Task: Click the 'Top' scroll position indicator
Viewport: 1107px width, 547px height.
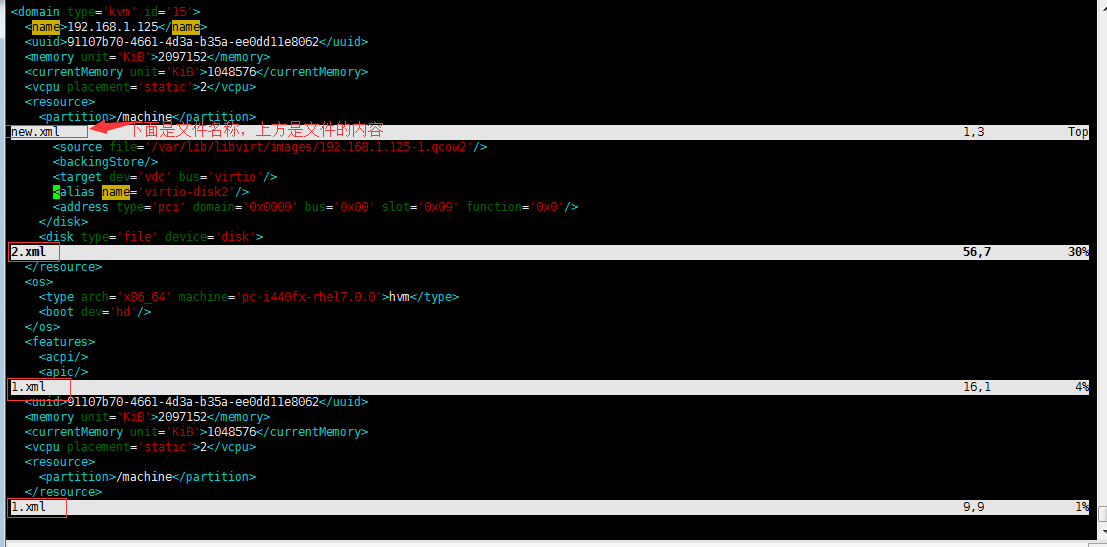Action: click(x=1077, y=132)
